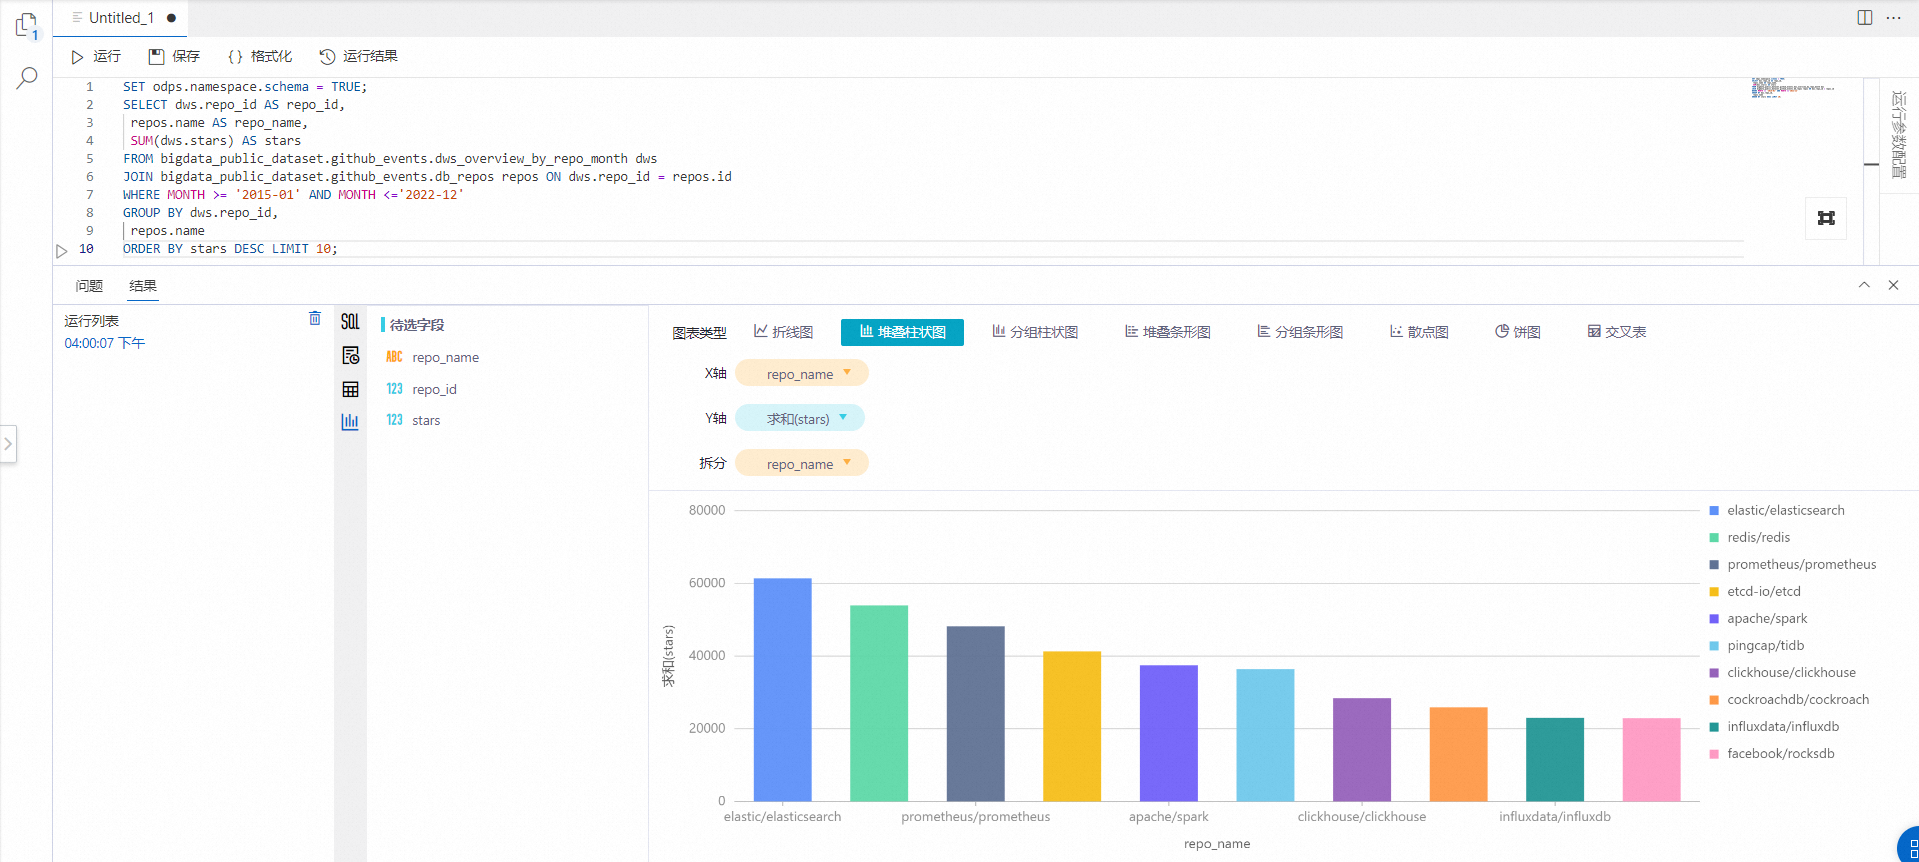Choose the 交叉表 crosstab type
Image resolution: width=1919 pixels, height=862 pixels.
click(x=1616, y=332)
